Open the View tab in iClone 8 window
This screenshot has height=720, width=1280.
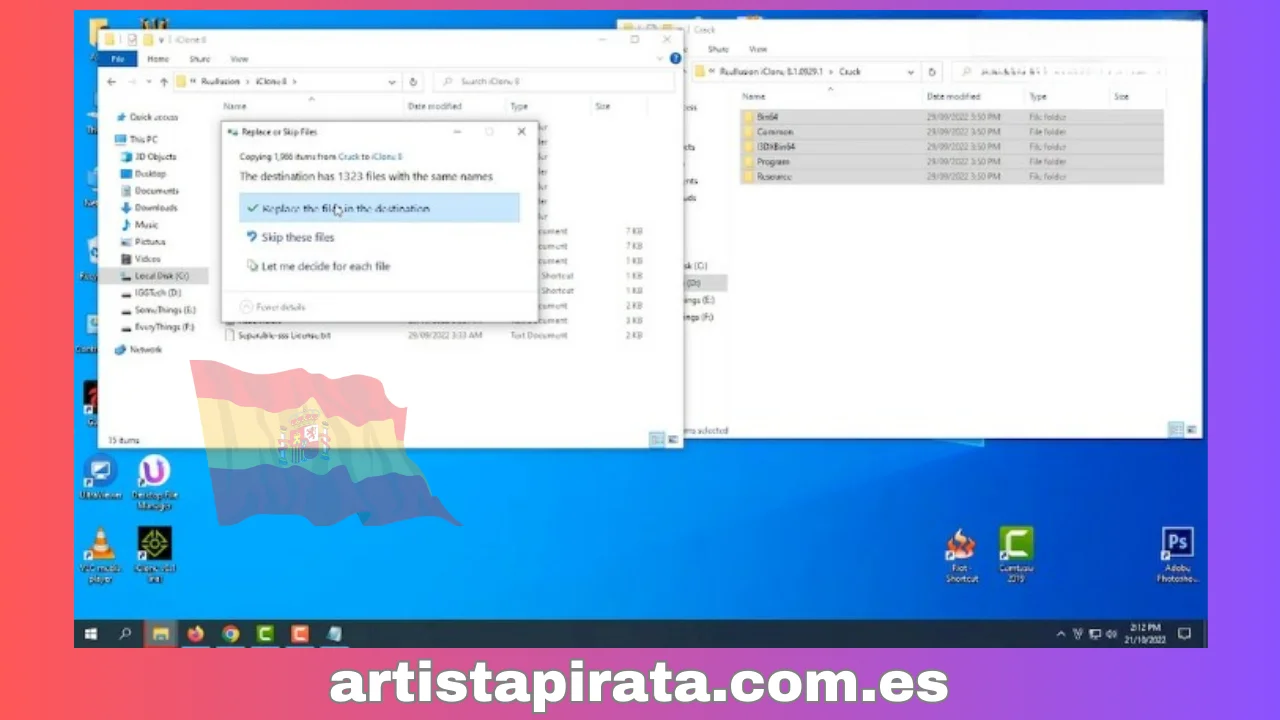(239, 59)
